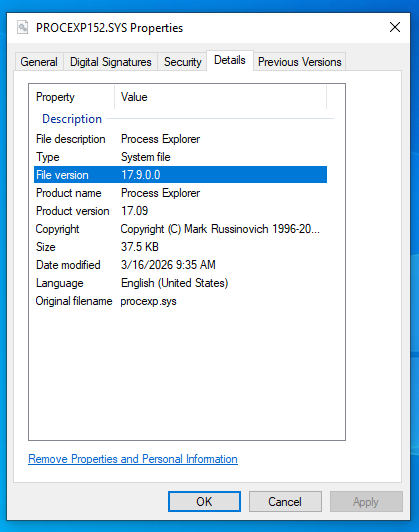Select the Size row

[180, 247]
